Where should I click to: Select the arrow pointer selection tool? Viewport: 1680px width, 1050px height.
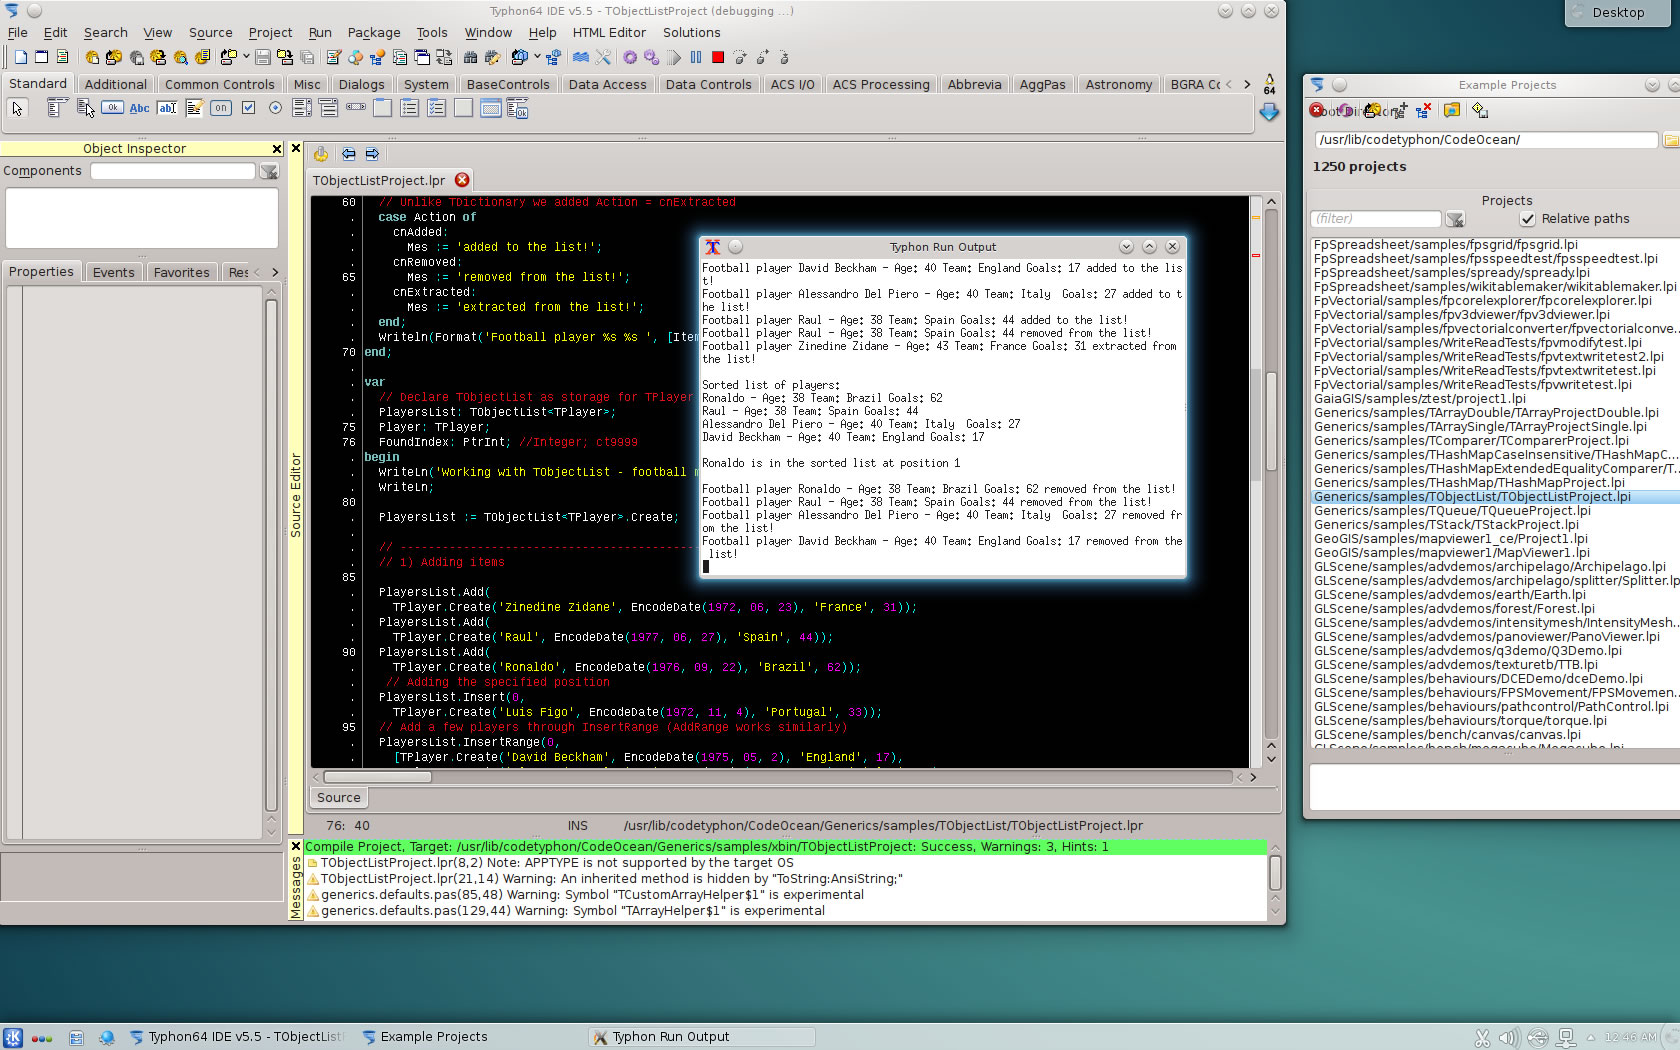(x=17, y=108)
